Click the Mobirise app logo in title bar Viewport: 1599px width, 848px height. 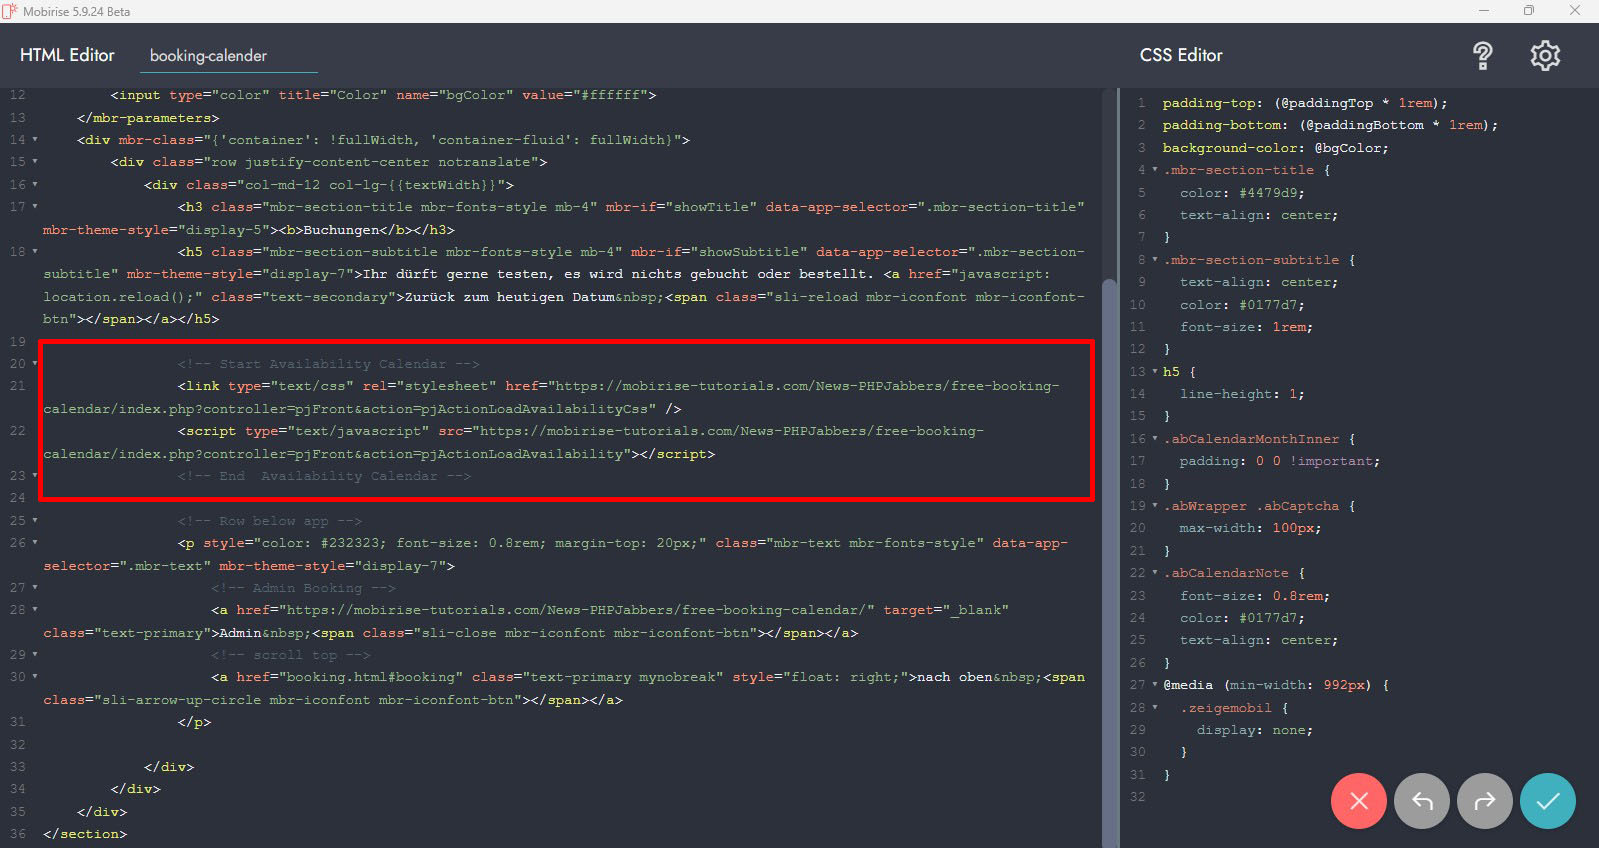pyautogui.click(x=10, y=11)
